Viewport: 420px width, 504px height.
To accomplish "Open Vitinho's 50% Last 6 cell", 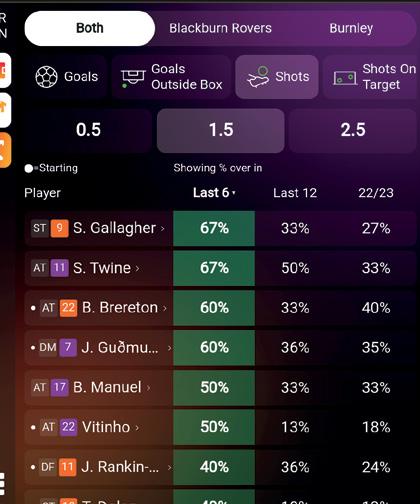I will [x=214, y=427].
